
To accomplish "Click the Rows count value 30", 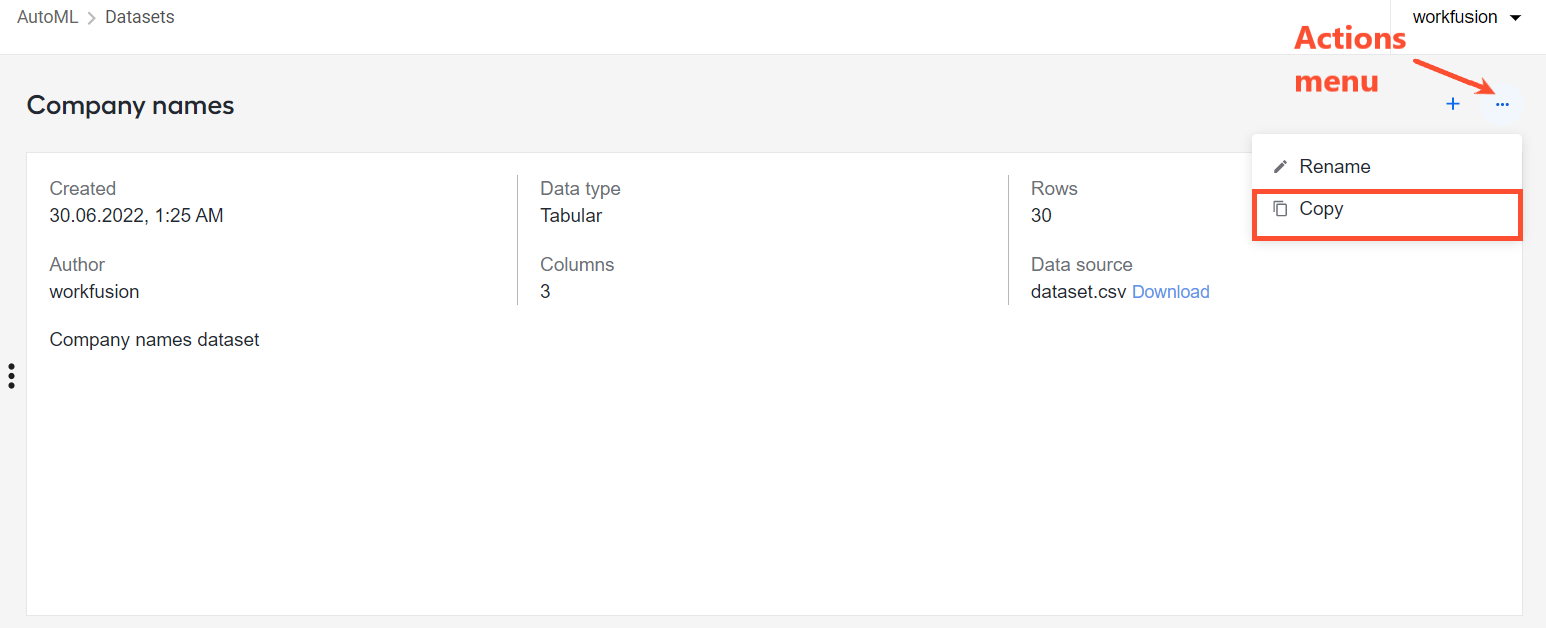I will point(1041,215).
